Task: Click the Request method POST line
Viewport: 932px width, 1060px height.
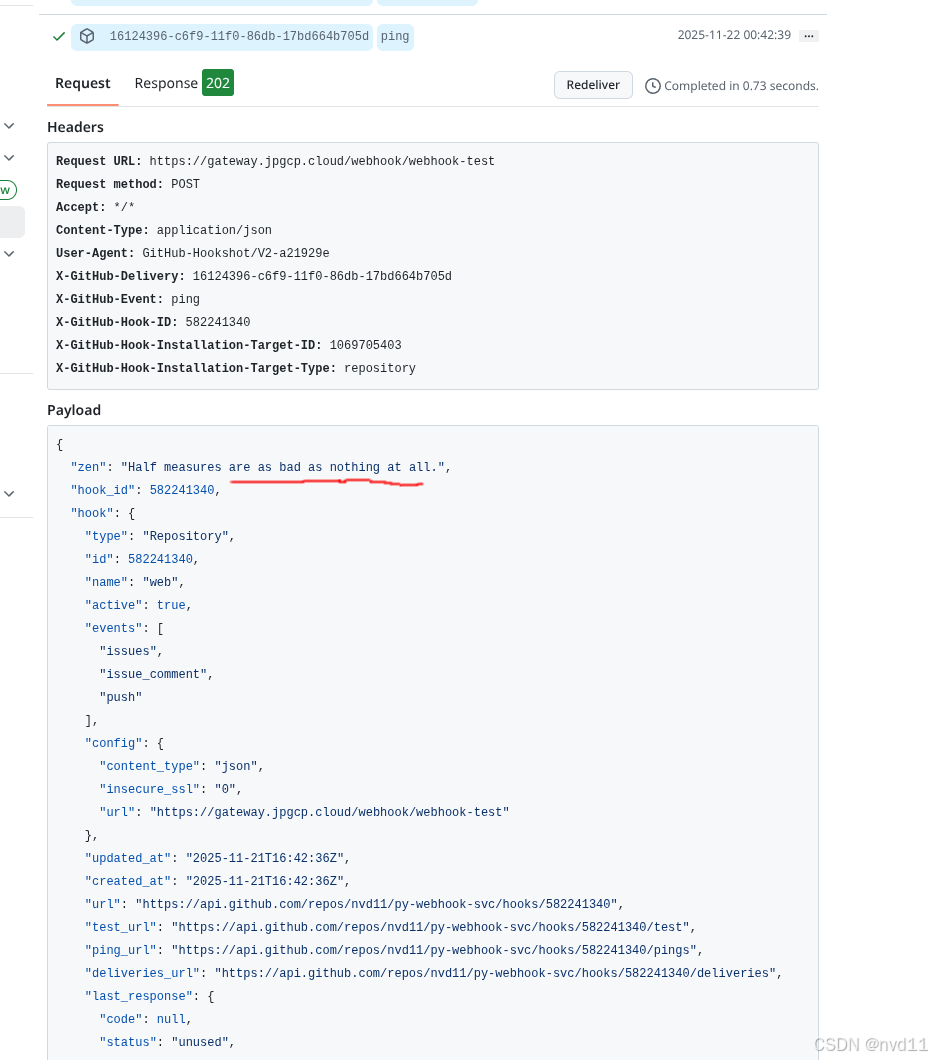Action: [128, 184]
